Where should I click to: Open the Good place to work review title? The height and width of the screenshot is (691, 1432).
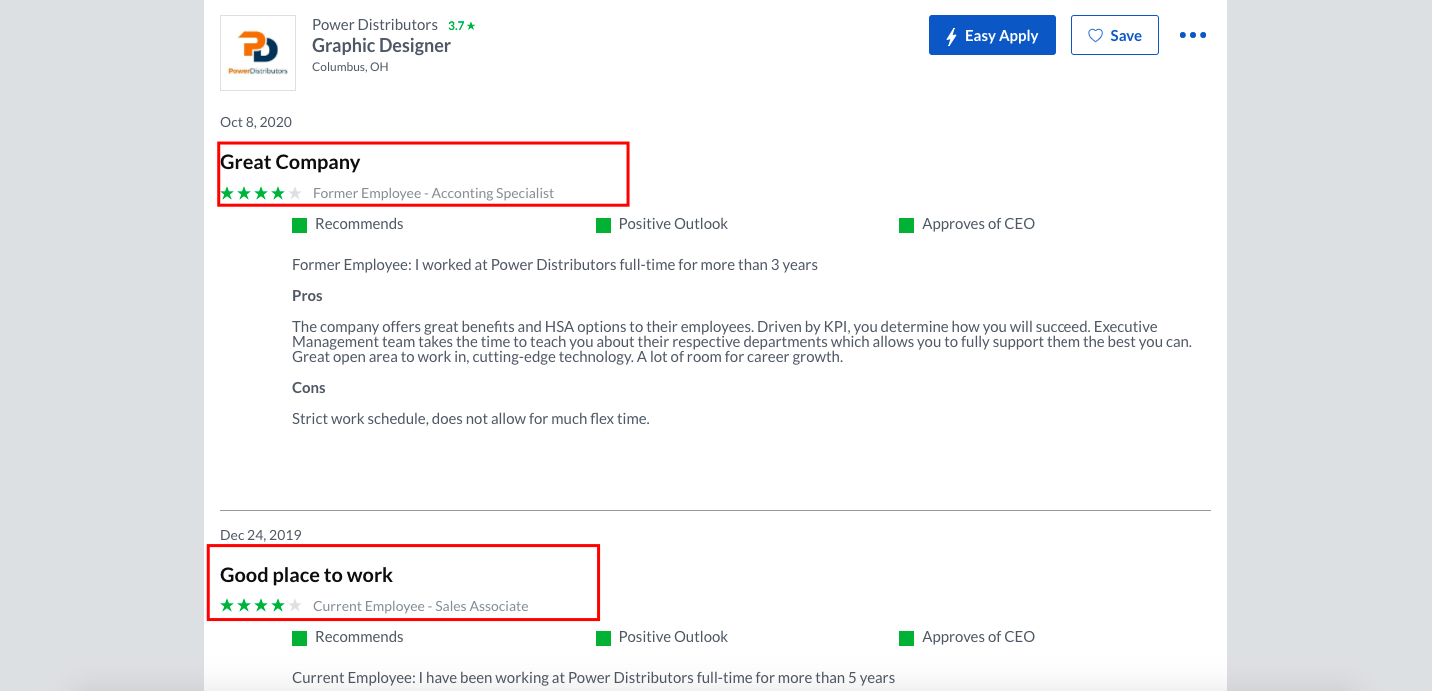(306, 575)
